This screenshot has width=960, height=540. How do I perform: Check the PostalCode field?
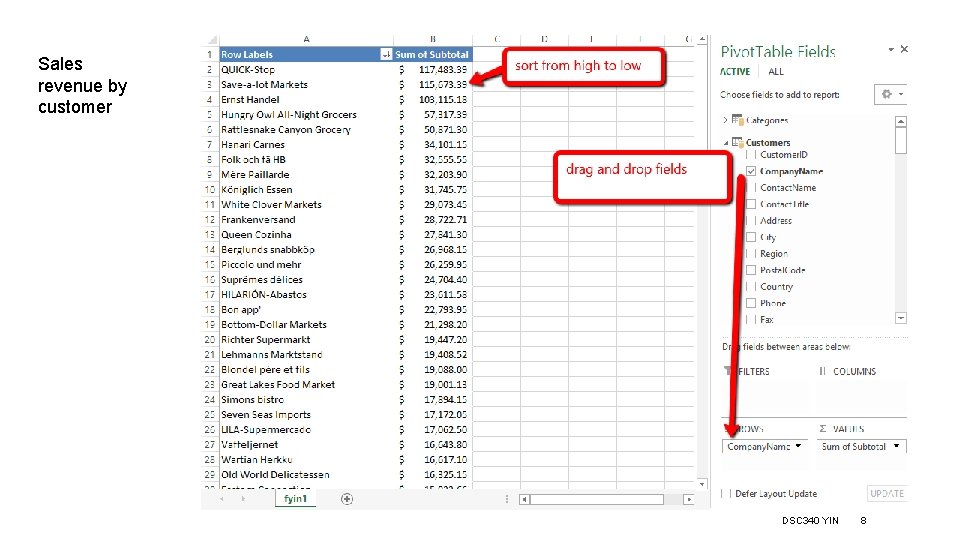tap(751, 270)
